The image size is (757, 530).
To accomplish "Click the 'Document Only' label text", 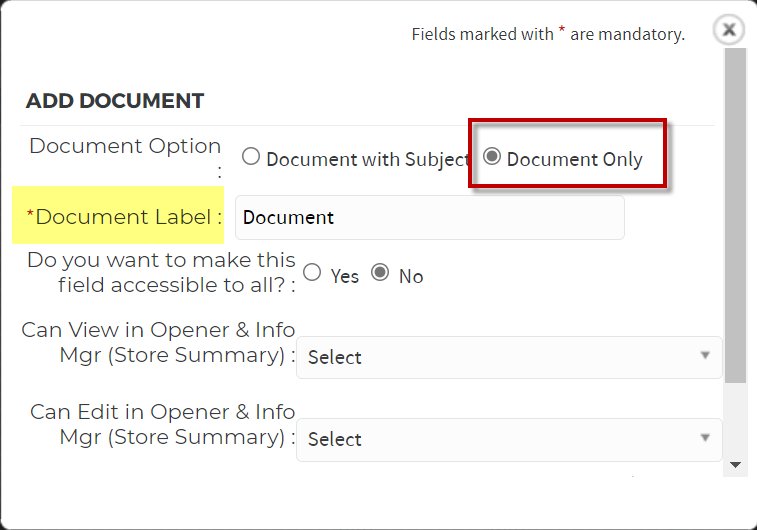I will pos(575,159).
